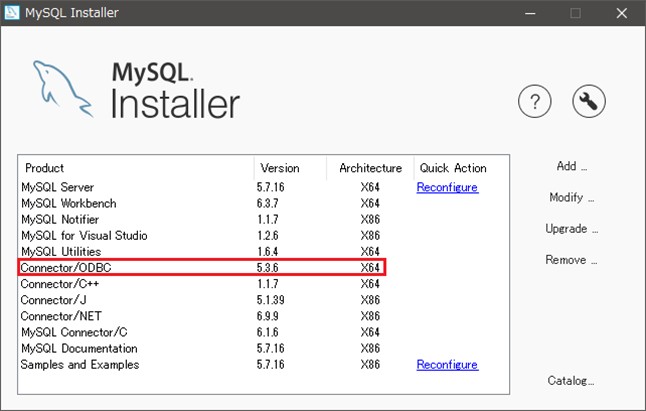The width and height of the screenshot is (646, 411).
Task: Click Reconfigure link for Samples and Examples
Action: pyautogui.click(x=447, y=364)
